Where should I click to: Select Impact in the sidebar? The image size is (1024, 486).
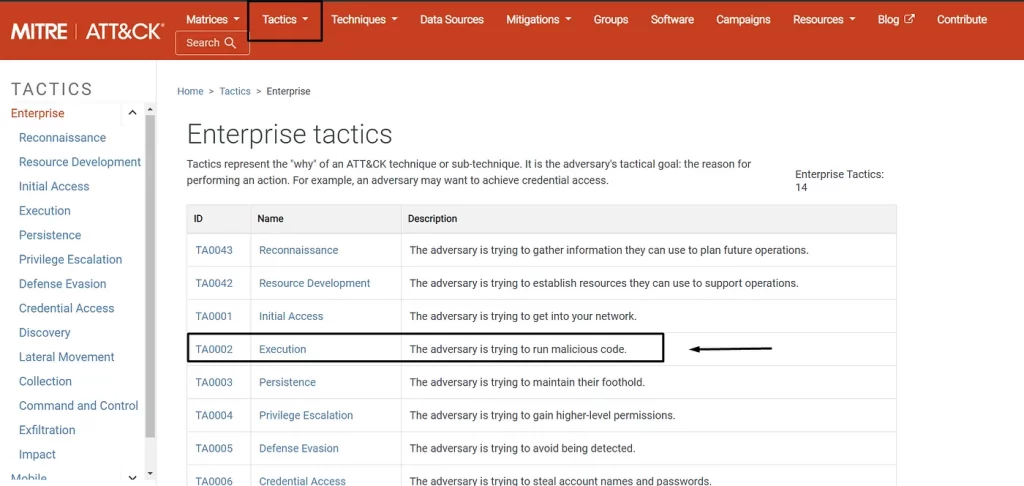[x=37, y=455]
